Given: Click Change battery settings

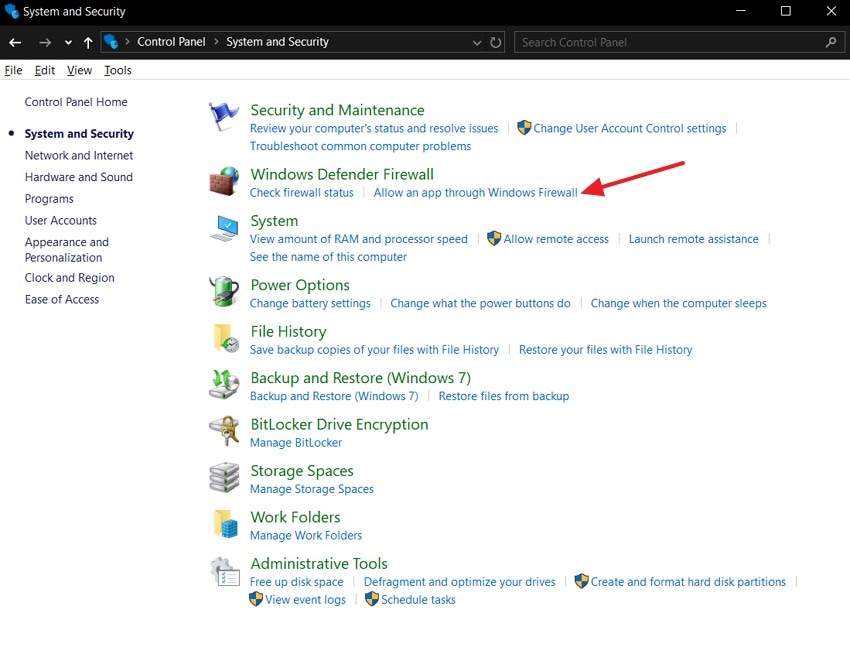Looking at the screenshot, I should (x=310, y=303).
